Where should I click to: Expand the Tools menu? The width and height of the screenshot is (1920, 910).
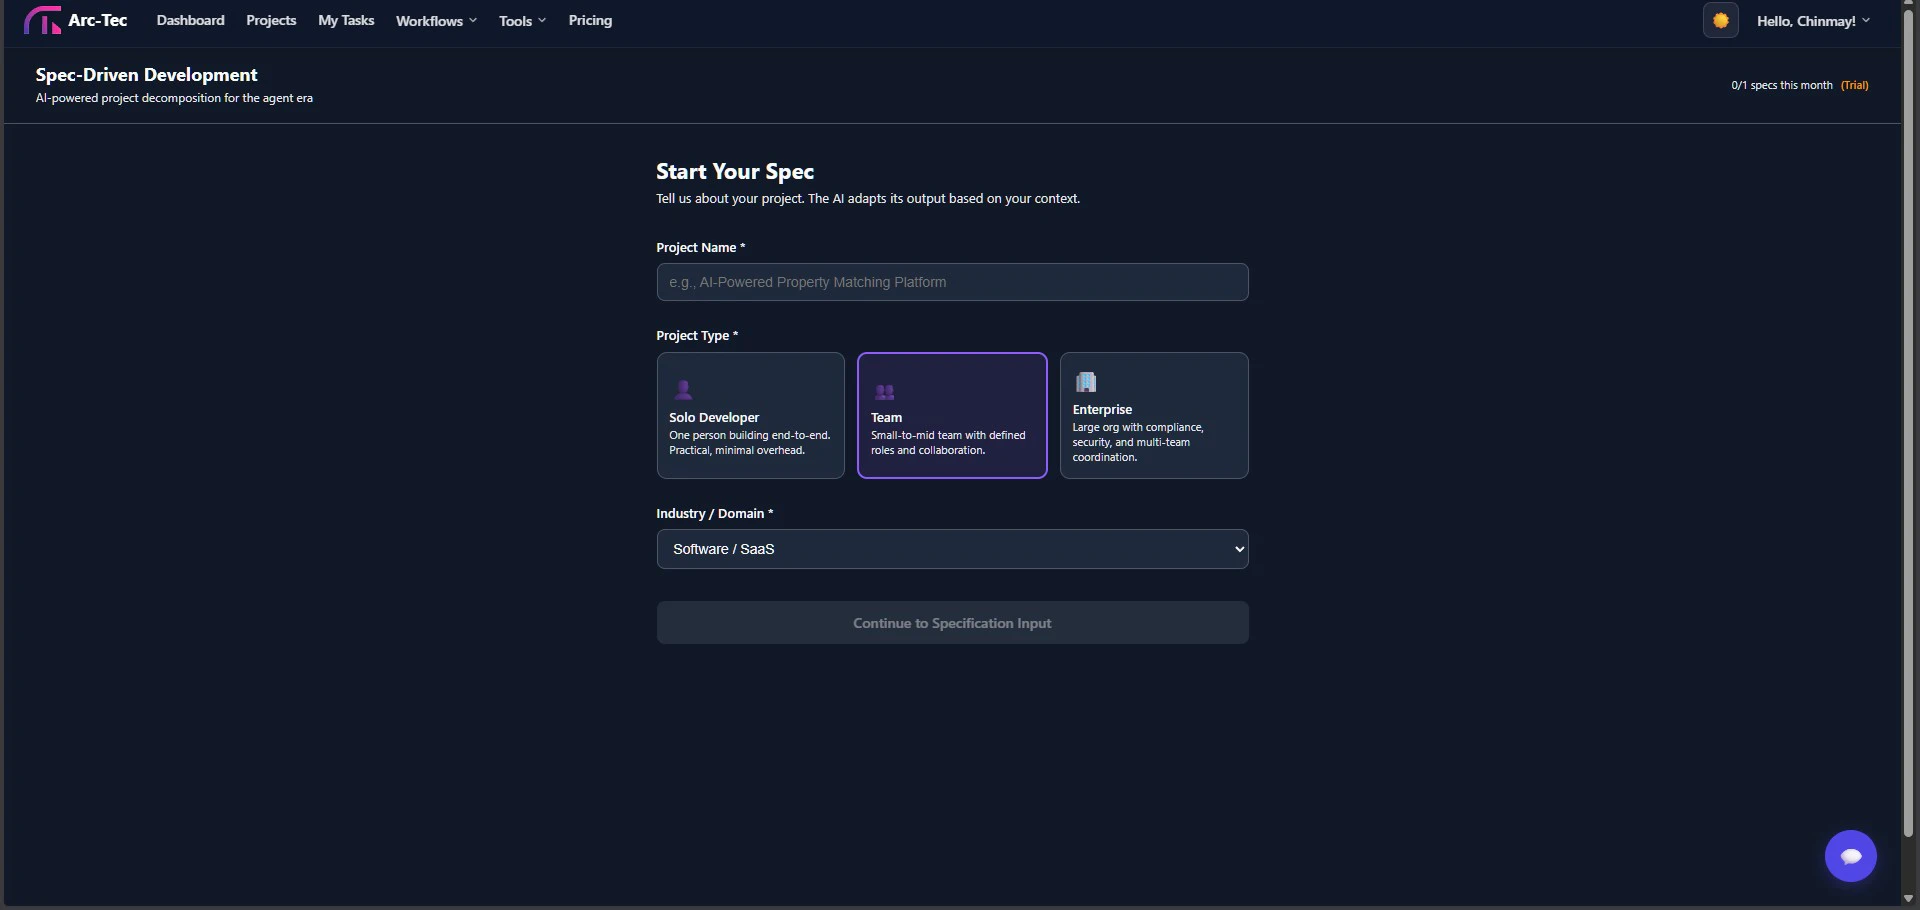point(522,21)
